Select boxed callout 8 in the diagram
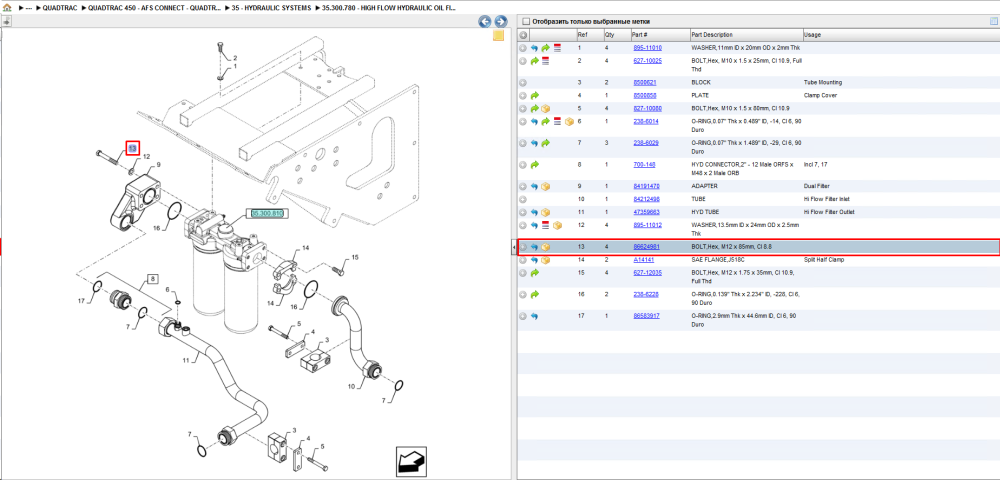 [x=153, y=279]
